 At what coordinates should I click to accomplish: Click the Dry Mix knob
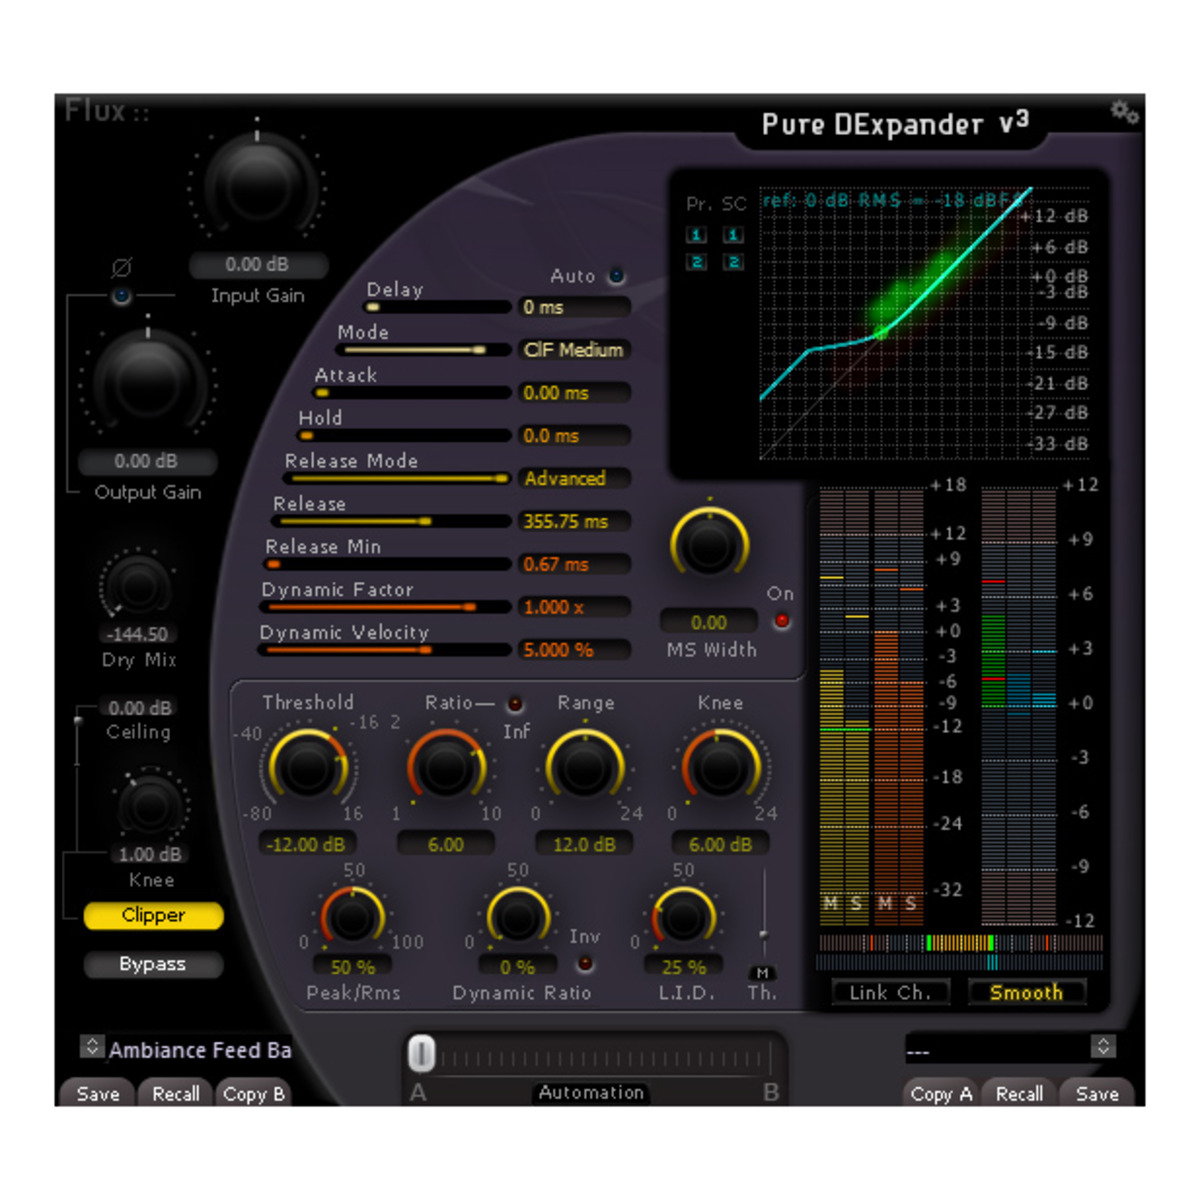point(137,584)
